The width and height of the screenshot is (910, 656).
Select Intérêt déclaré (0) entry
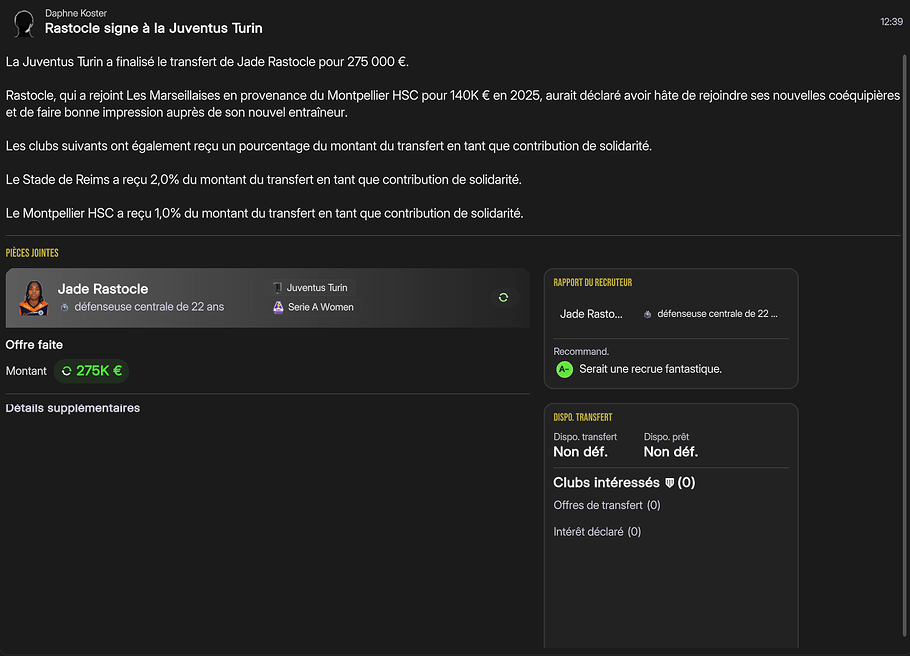coord(597,532)
